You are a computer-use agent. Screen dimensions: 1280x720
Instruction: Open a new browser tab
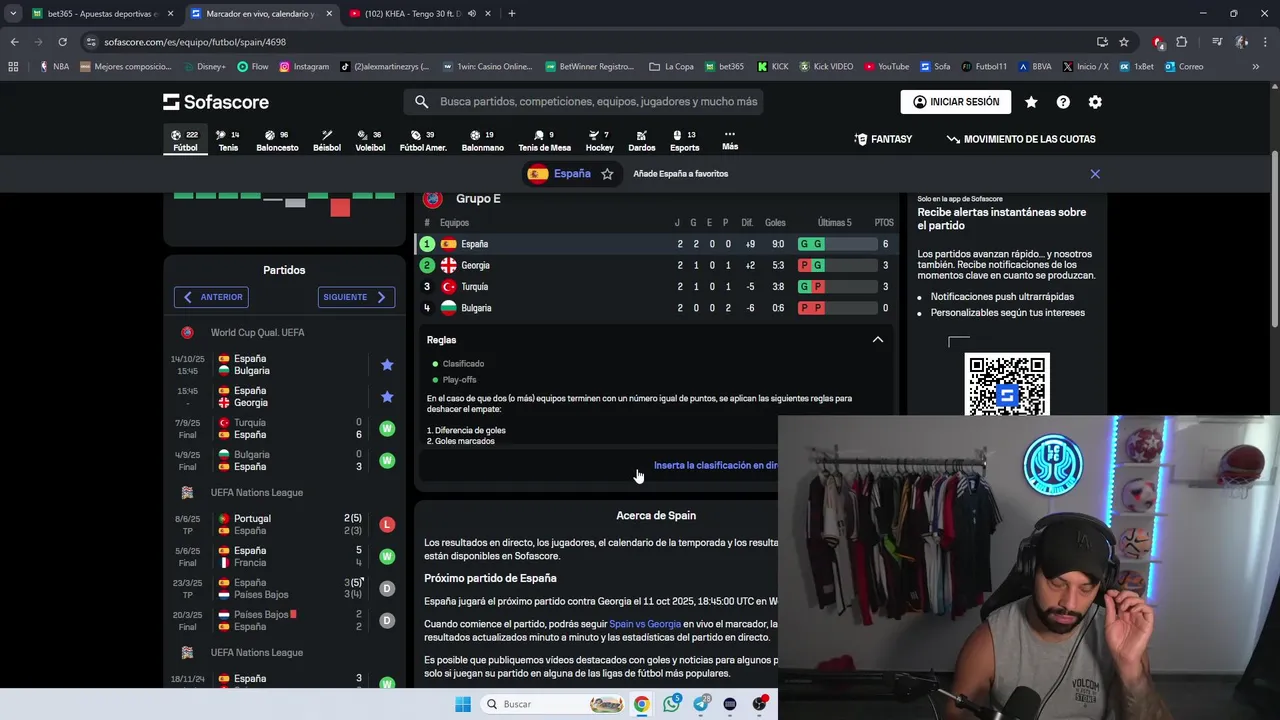[x=511, y=14]
